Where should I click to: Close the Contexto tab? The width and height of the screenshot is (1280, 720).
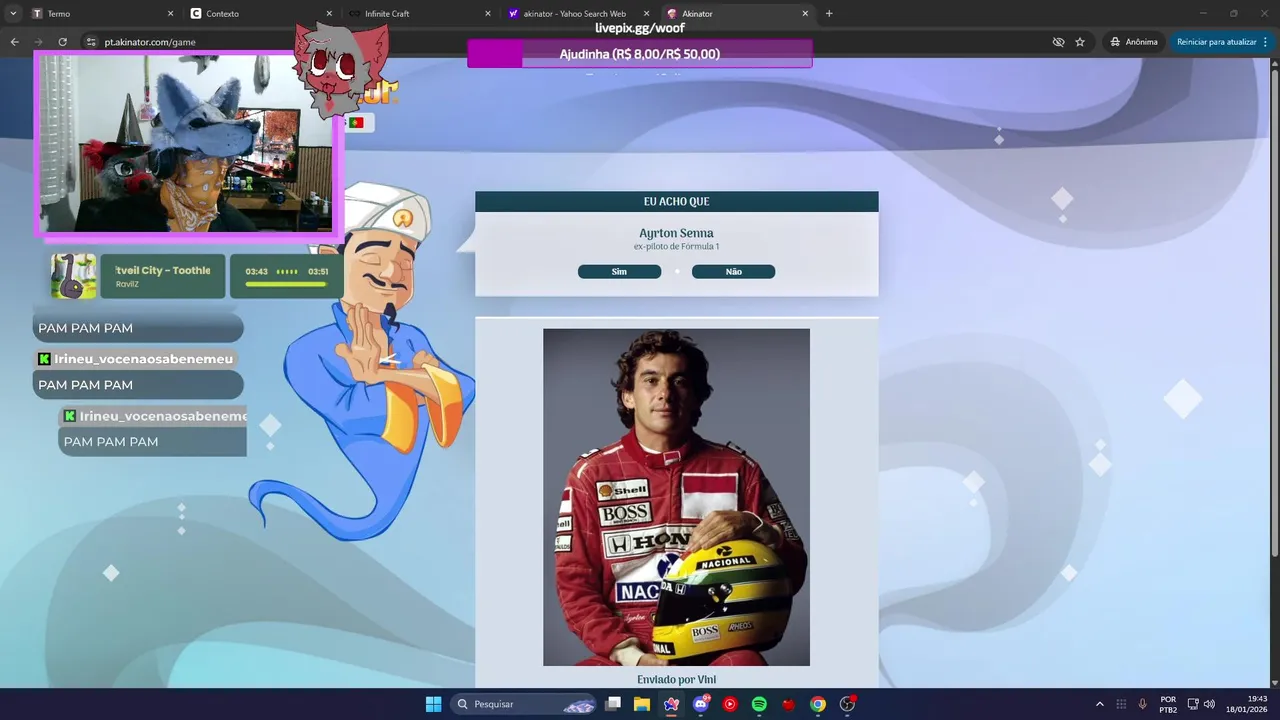[329, 14]
